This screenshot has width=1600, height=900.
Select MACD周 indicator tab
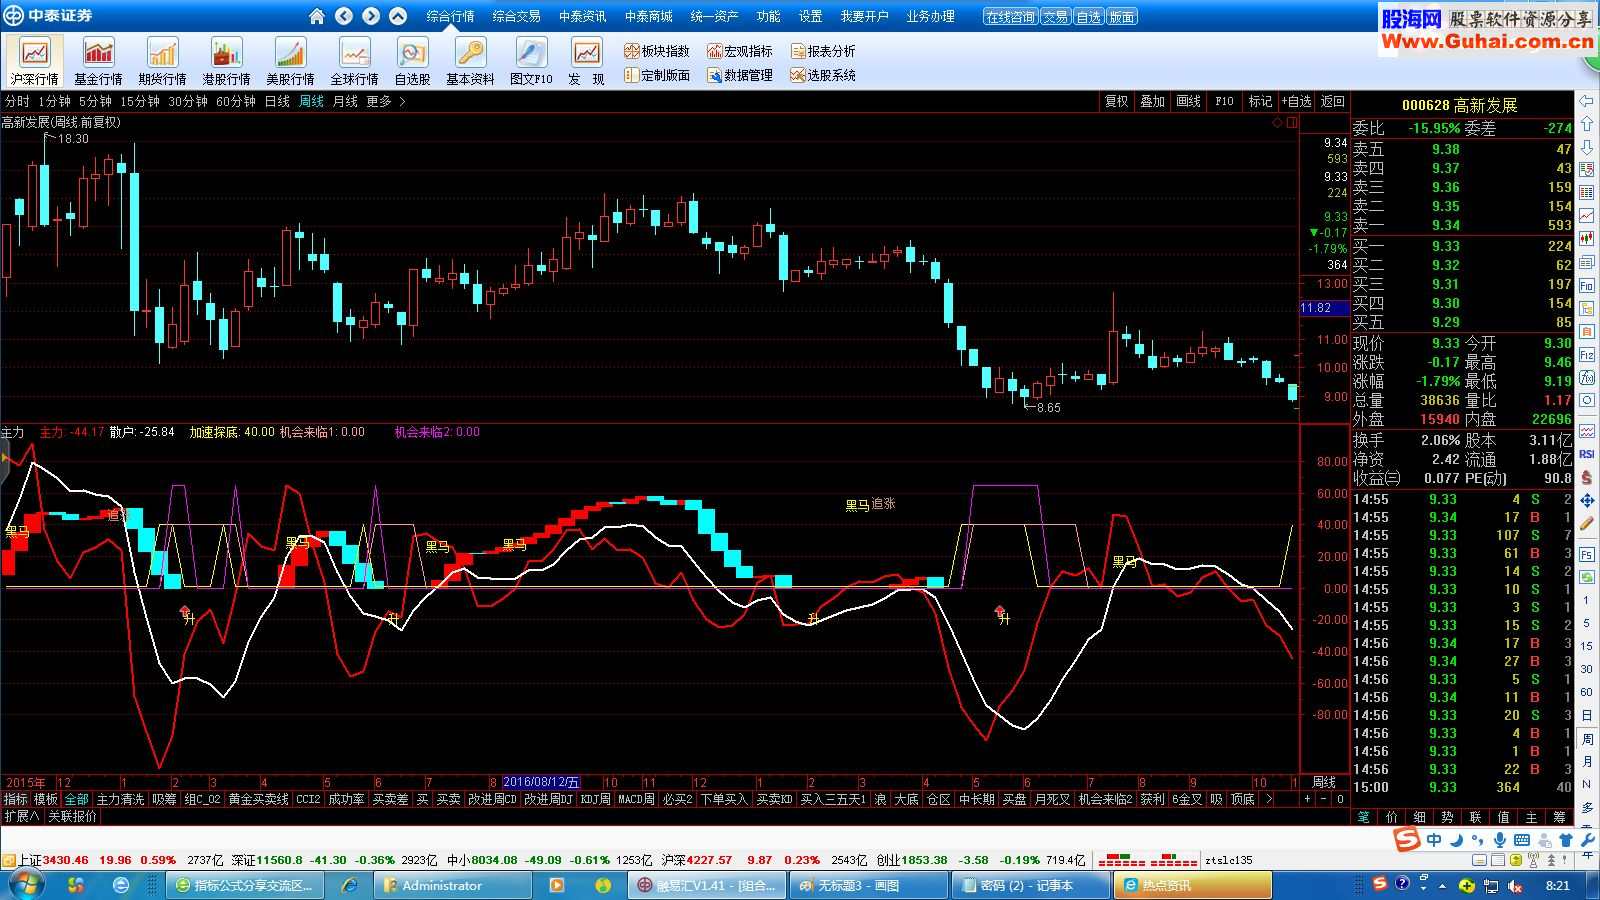[x=636, y=799]
